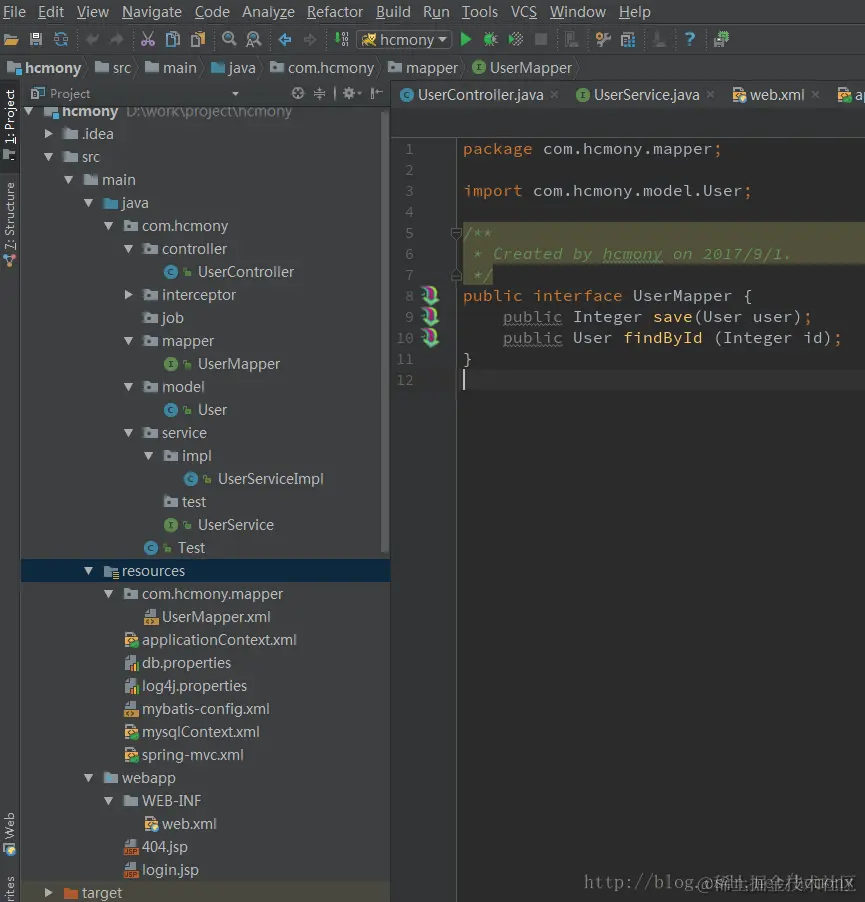Collapse the resources folder
Image resolution: width=865 pixels, height=902 pixels.
[89, 571]
